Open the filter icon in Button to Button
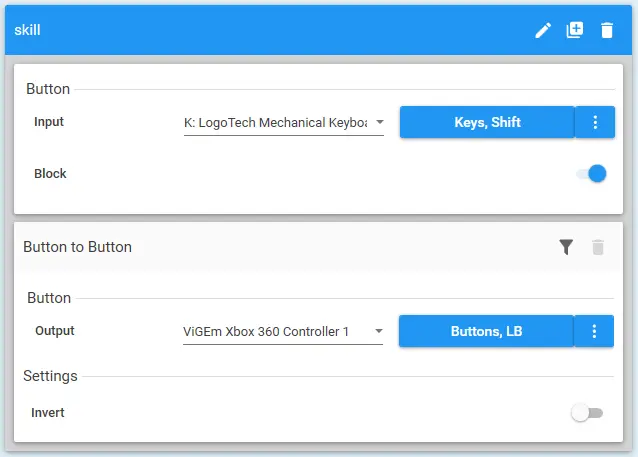 [566, 247]
